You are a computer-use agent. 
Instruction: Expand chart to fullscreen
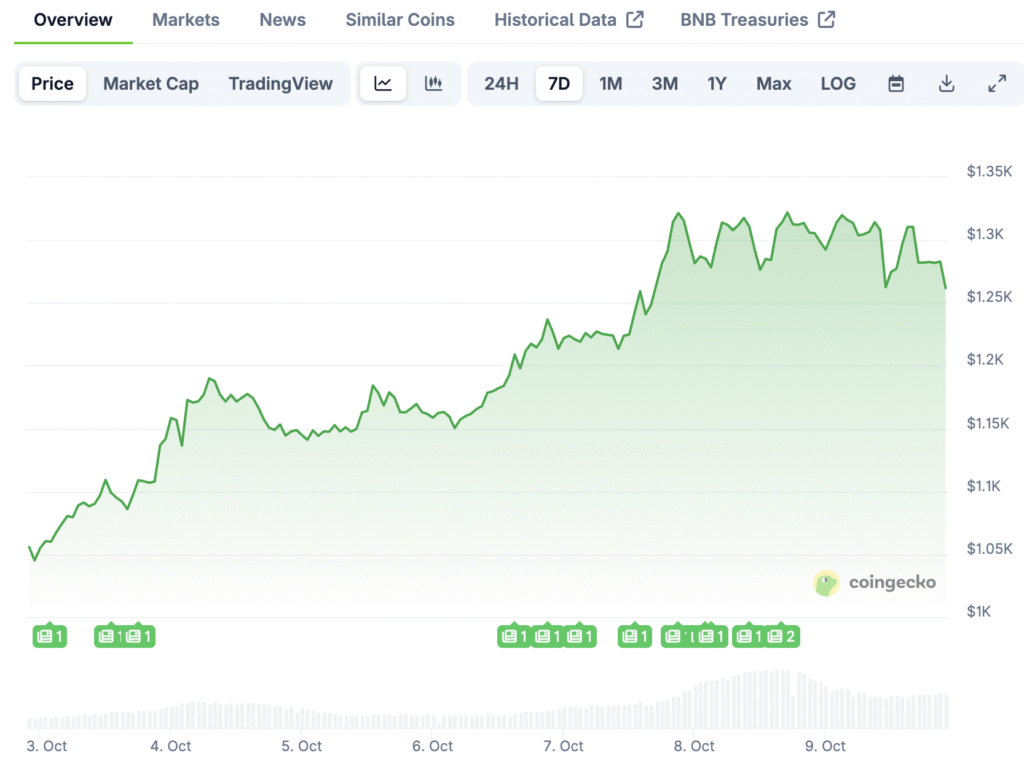point(997,84)
